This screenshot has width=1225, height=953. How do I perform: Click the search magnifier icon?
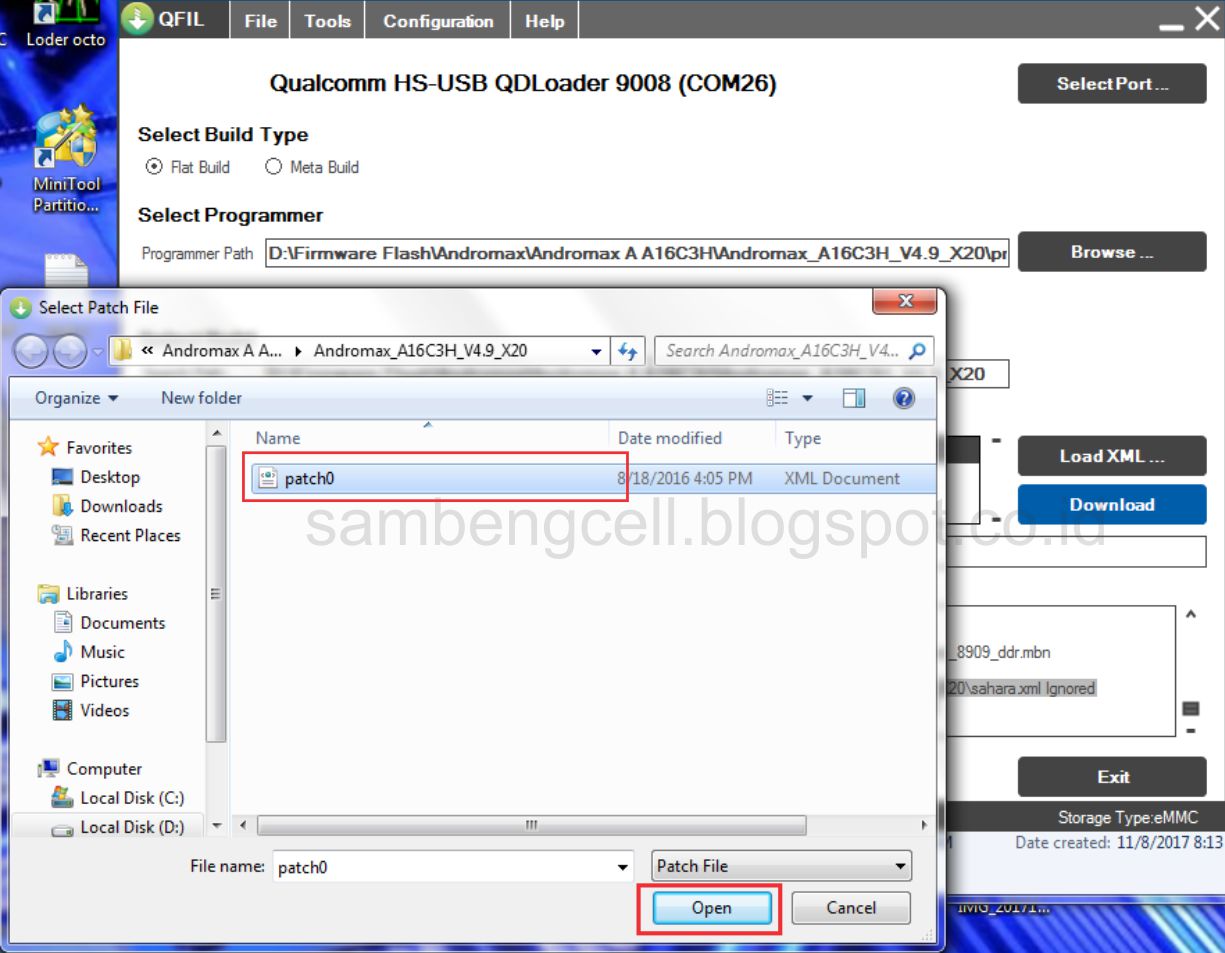(x=918, y=351)
